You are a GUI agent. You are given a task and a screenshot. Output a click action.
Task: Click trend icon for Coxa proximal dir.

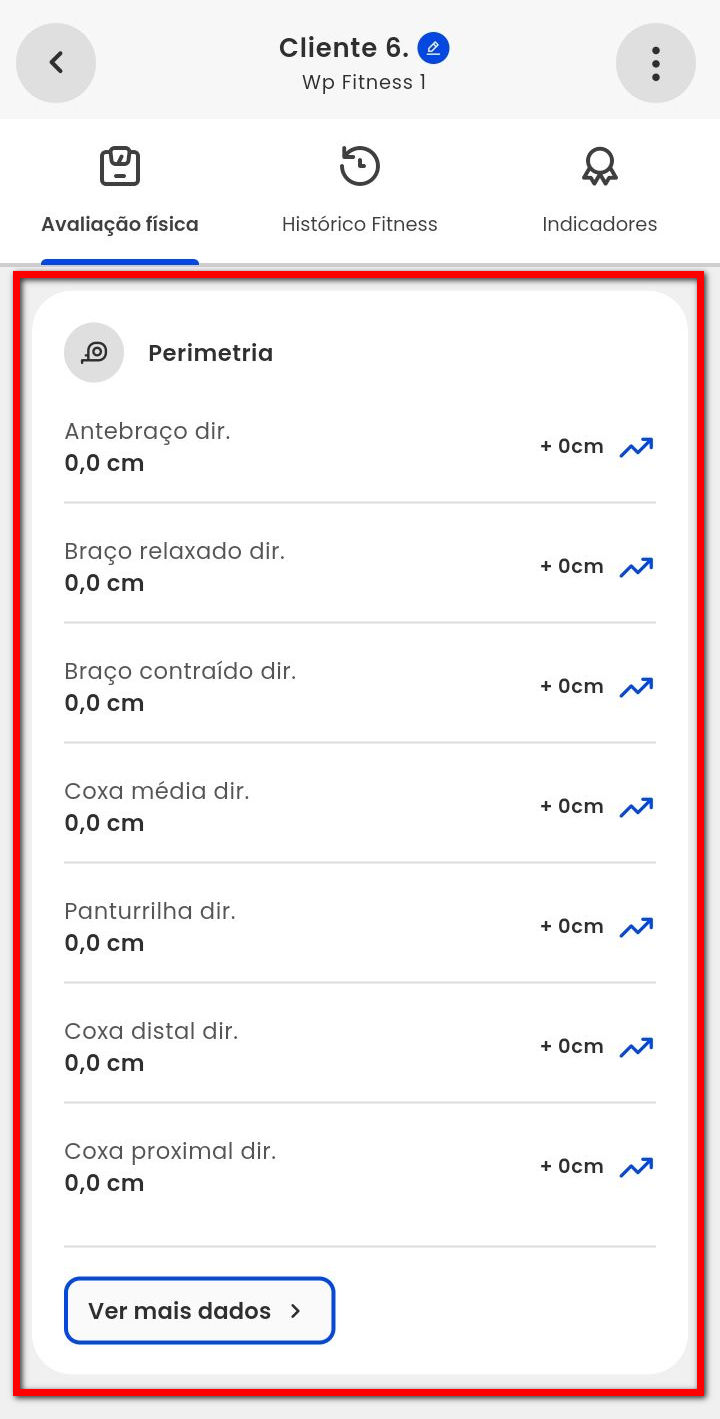636,1167
